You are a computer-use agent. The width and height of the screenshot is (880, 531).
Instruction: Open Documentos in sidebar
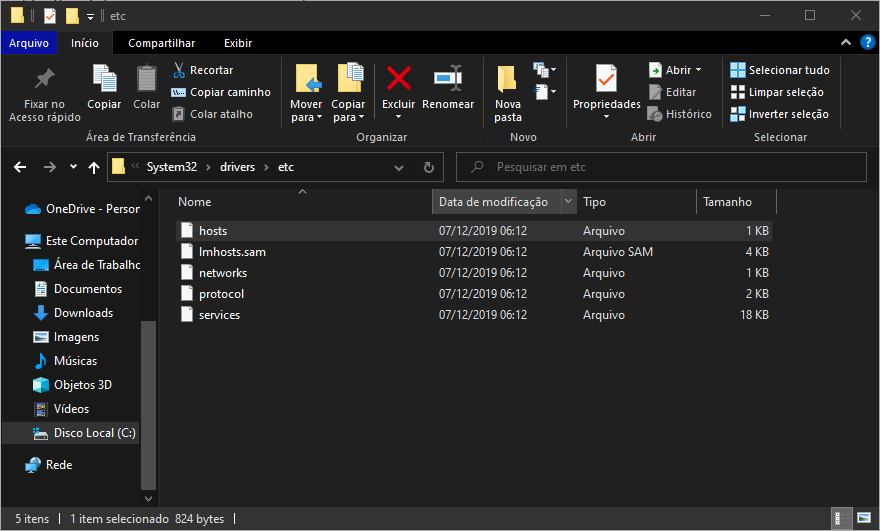tap(77, 289)
